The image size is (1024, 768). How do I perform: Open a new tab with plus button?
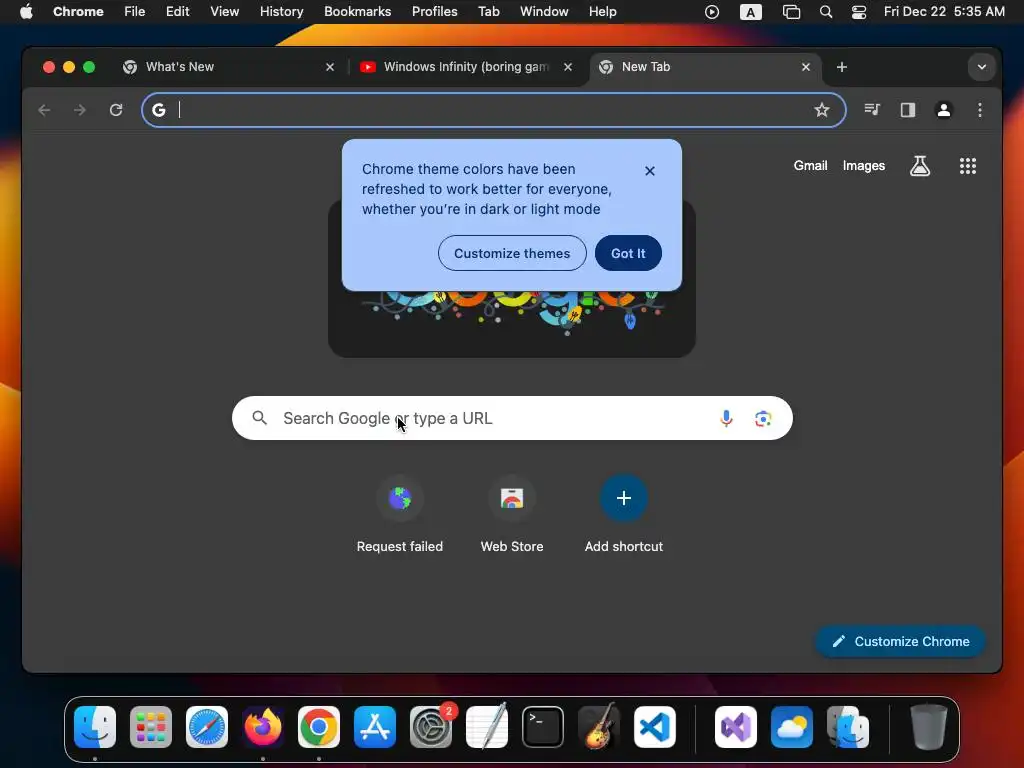[842, 67]
